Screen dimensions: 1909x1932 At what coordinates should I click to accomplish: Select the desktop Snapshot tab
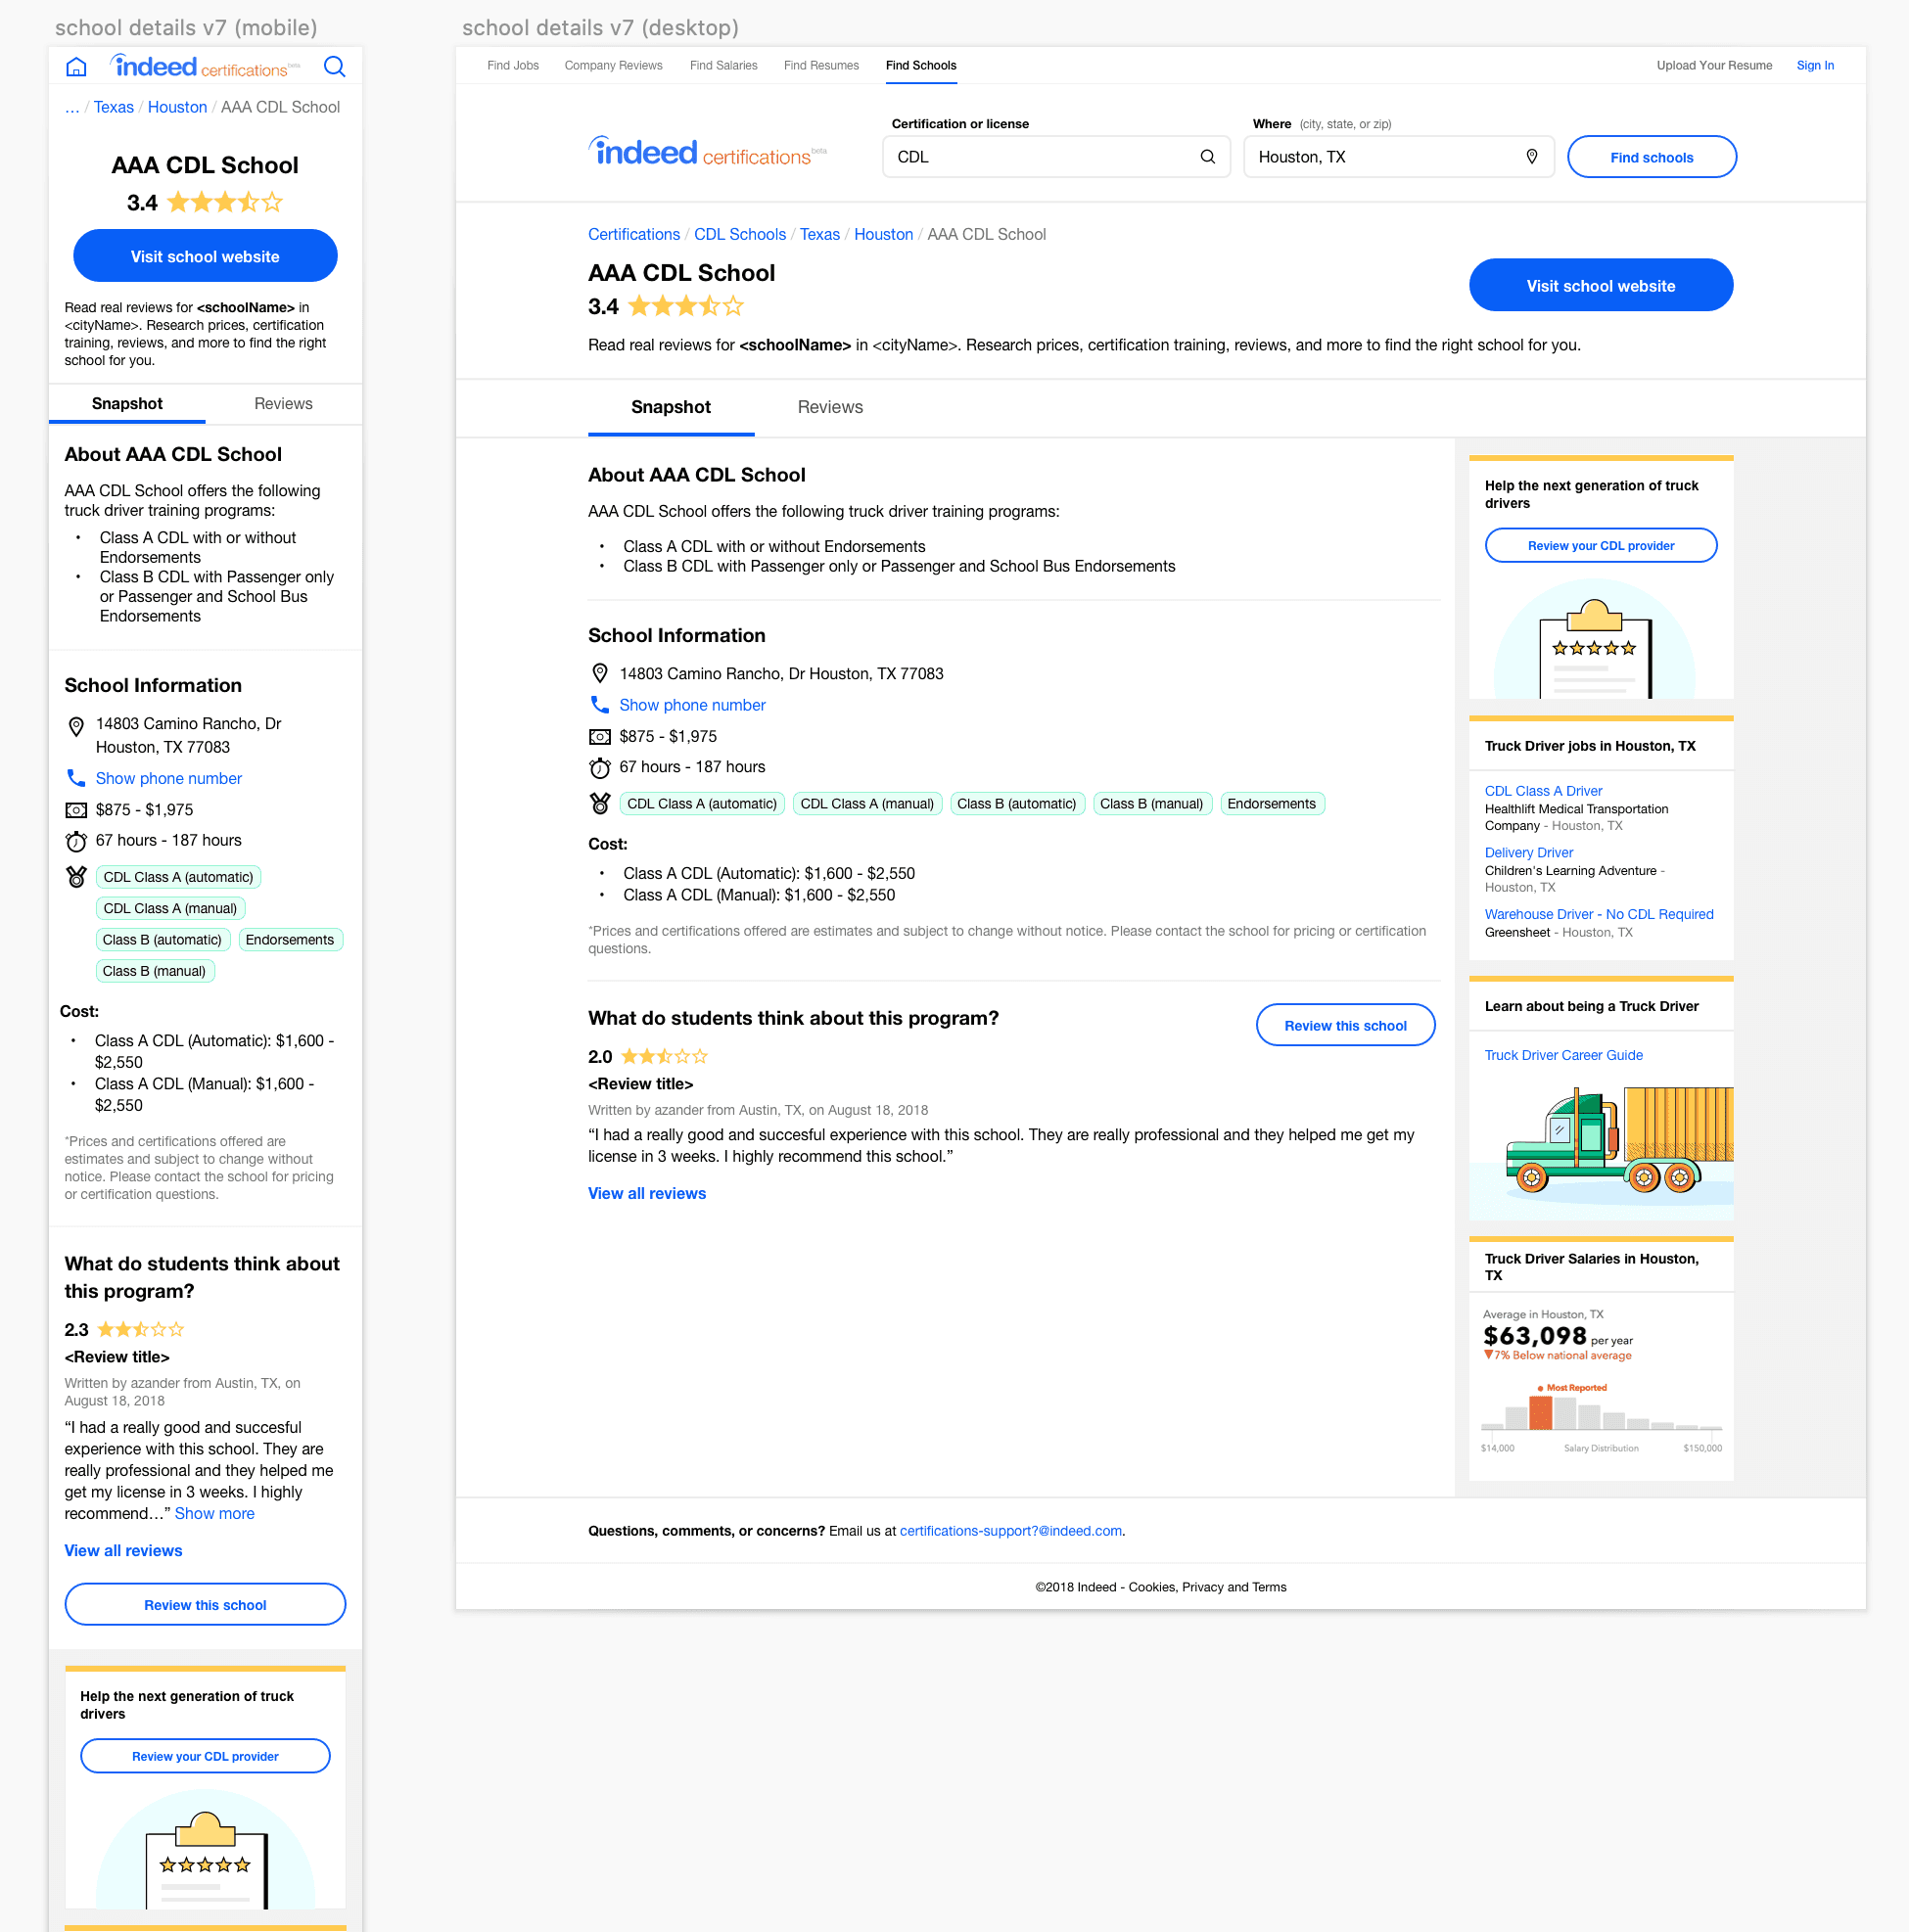pyautogui.click(x=671, y=407)
